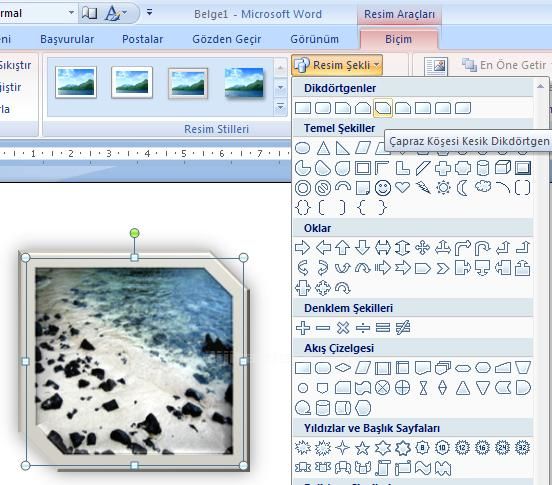This screenshot has height=485, width=552.
Task: Show next row of picture styles
Action: (x=281, y=87)
